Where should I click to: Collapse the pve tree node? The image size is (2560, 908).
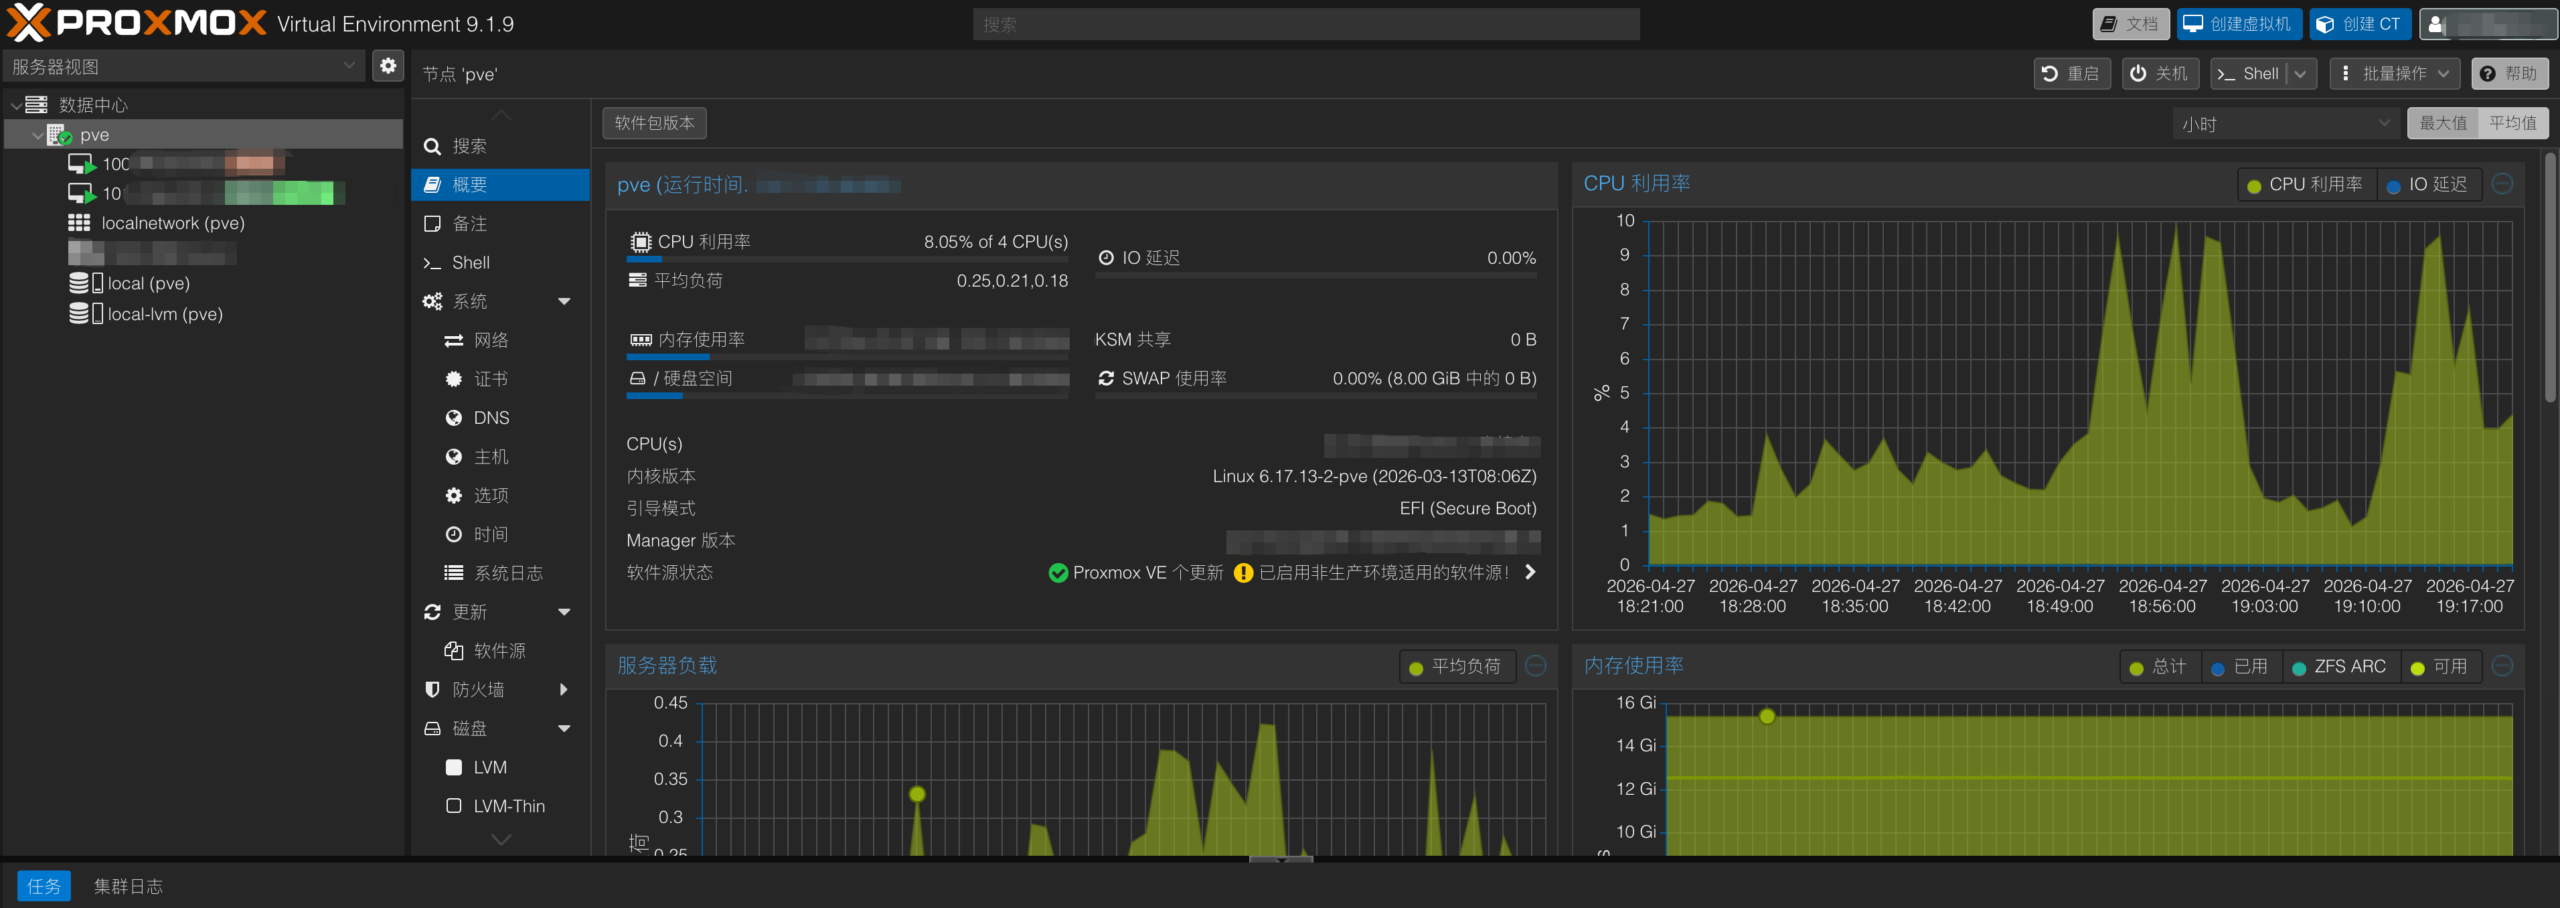click(37, 135)
